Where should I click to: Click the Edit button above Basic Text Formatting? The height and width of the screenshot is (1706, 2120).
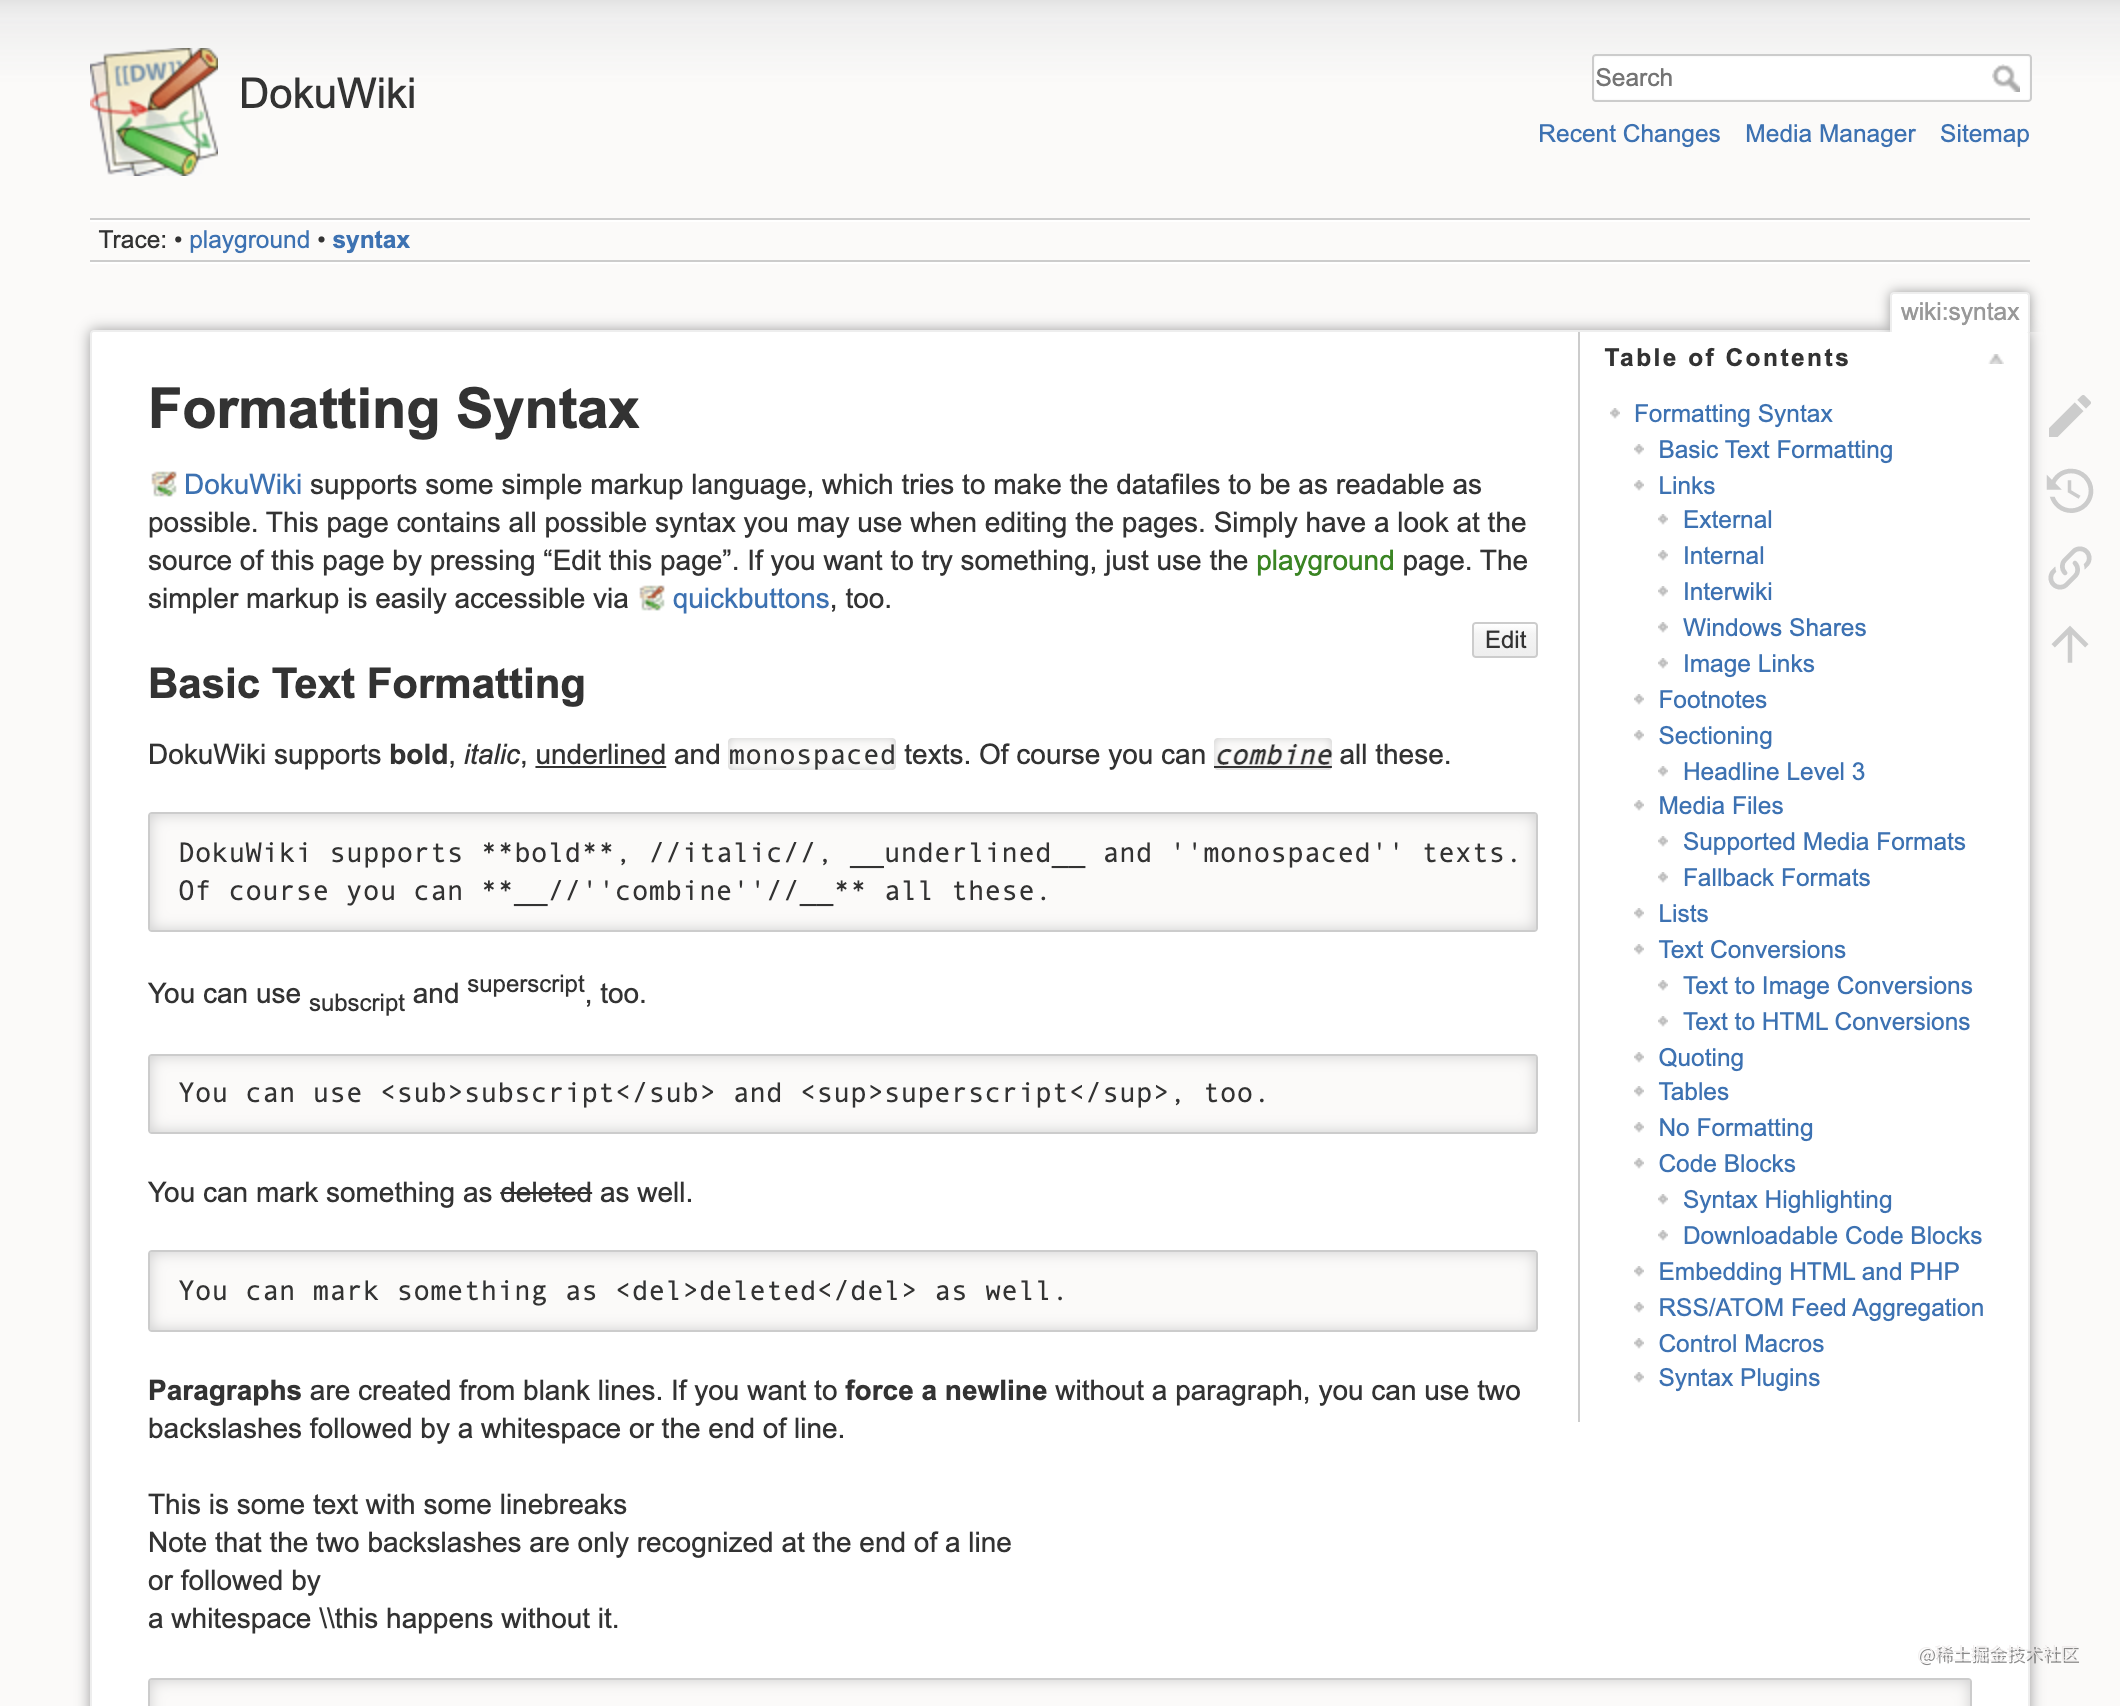pyautogui.click(x=1504, y=640)
